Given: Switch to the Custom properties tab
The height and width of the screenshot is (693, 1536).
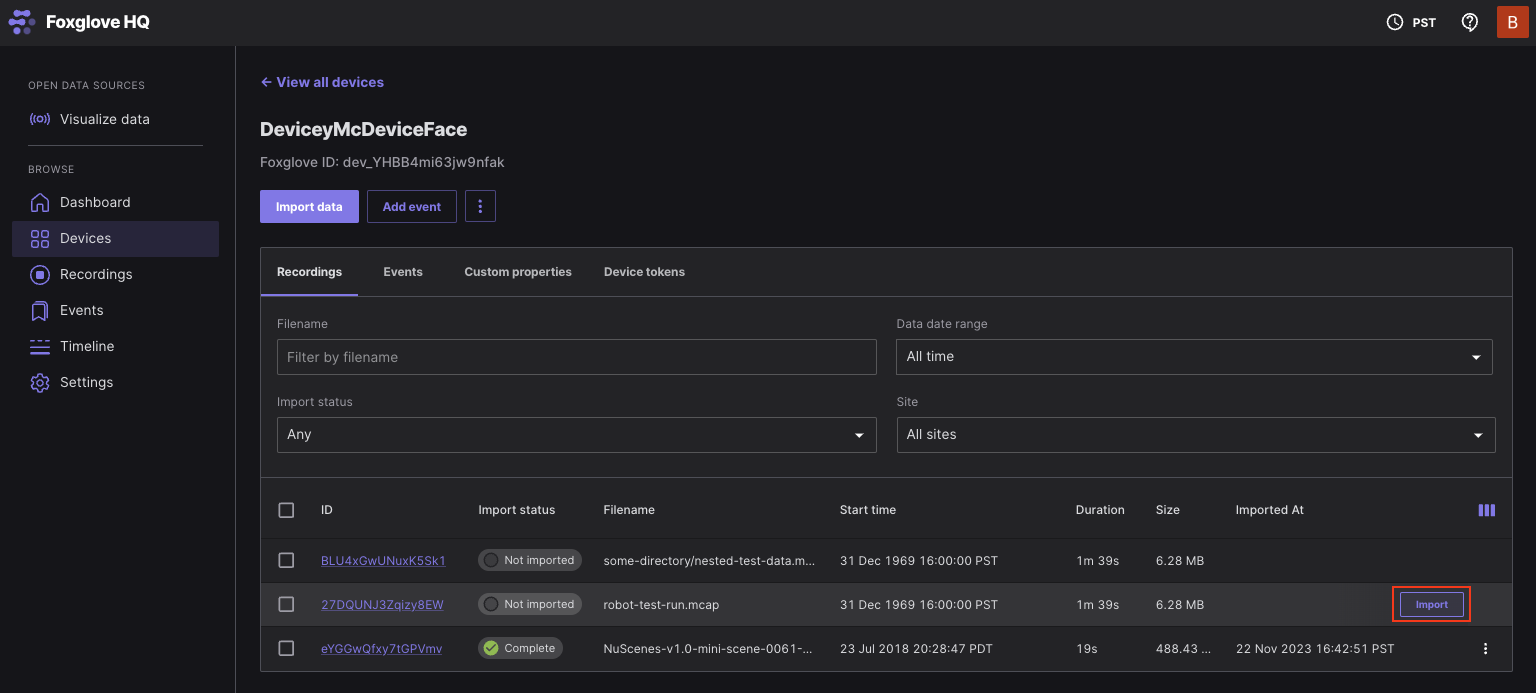Looking at the screenshot, I should [517, 271].
